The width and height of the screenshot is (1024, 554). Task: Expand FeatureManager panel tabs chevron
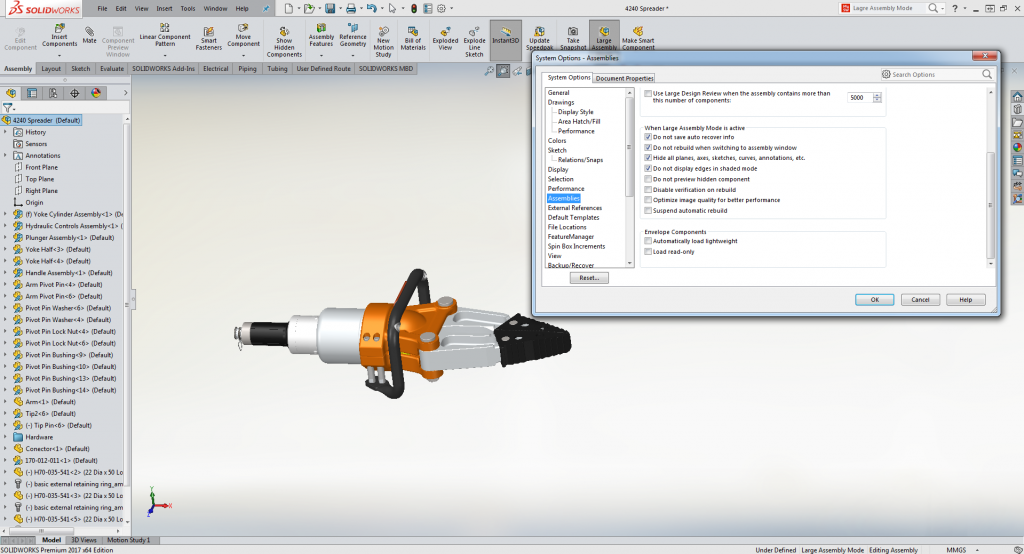125,93
